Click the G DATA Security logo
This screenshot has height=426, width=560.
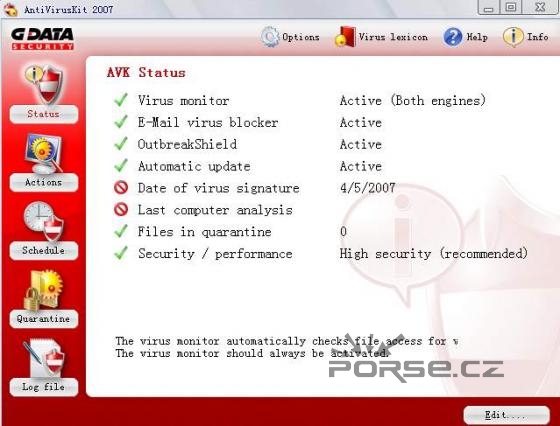(42, 39)
